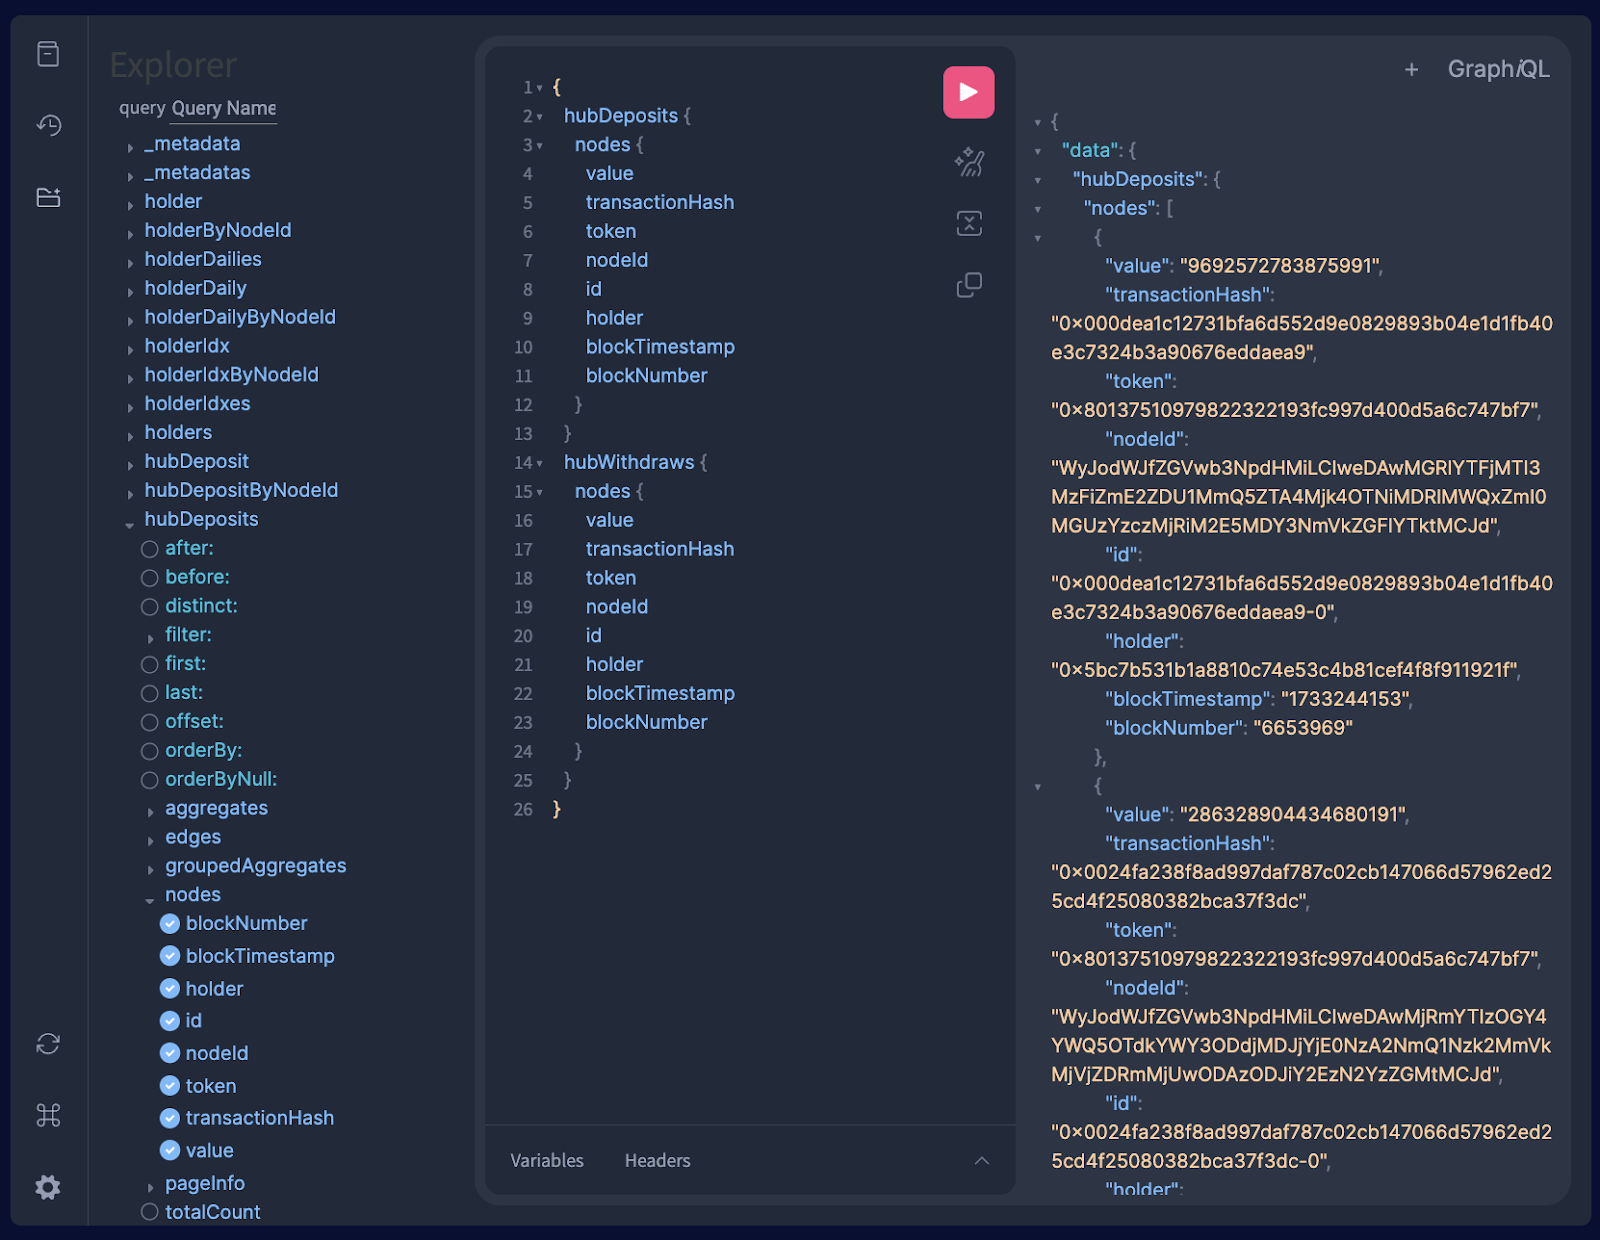Enable the totalCount field

click(150, 1212)
